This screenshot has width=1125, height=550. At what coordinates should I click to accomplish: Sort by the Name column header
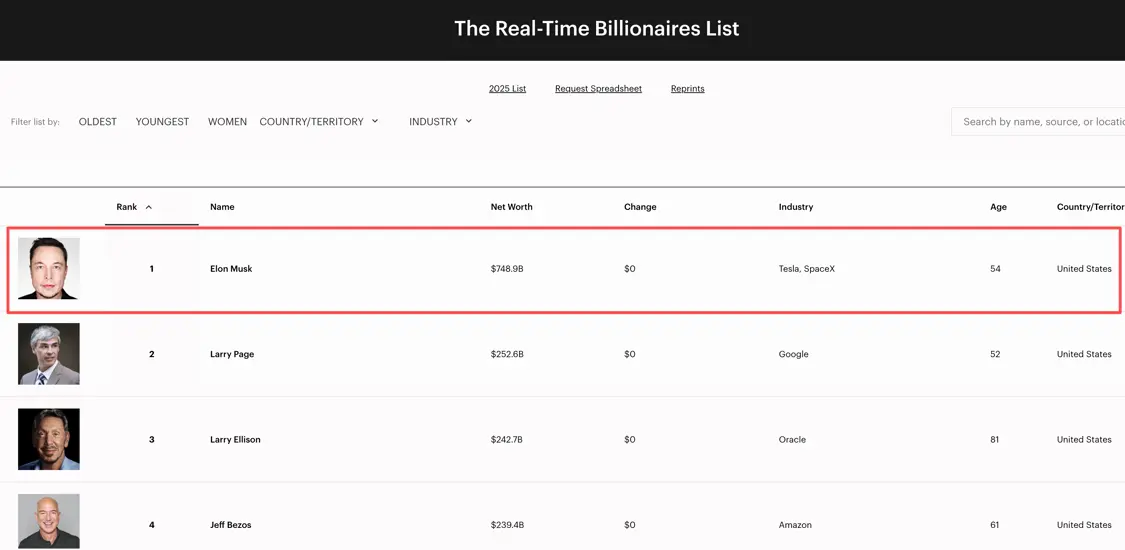(x=222, y=207)
